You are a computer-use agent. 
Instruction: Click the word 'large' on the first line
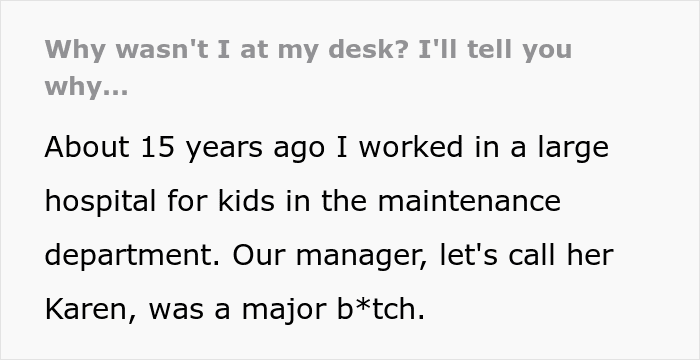click(573, 148)
